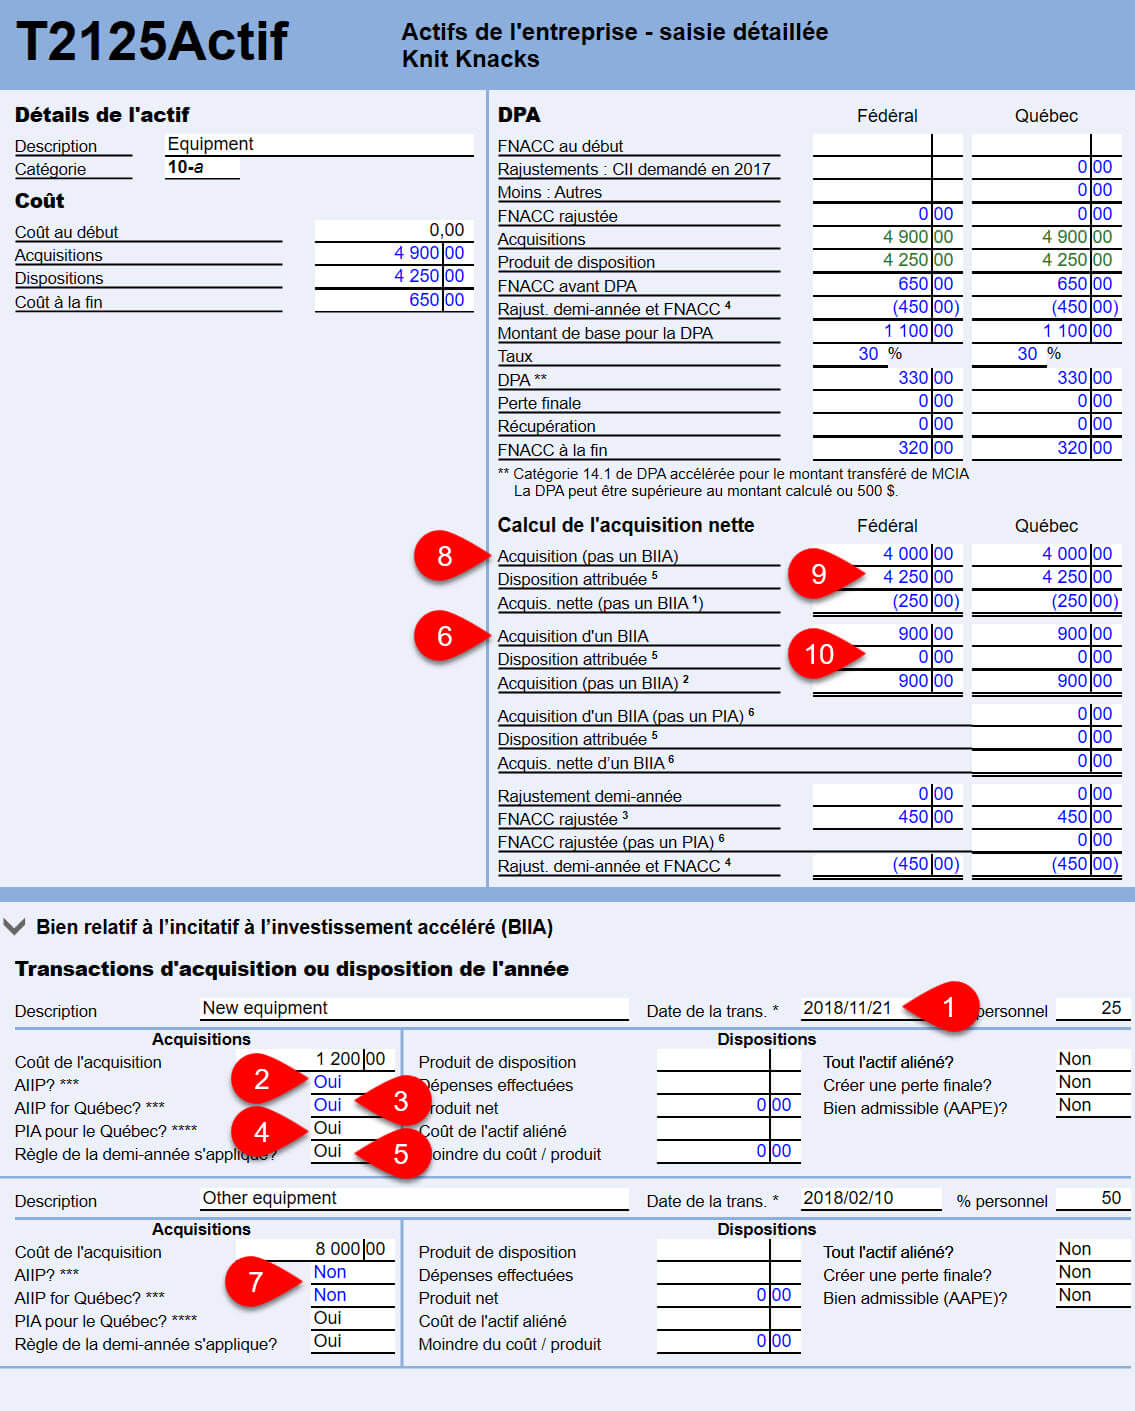Viewport: 1135px width, 1411px height.
Task: Click the 'FNACC au début' label link
Action: point(560,146)
